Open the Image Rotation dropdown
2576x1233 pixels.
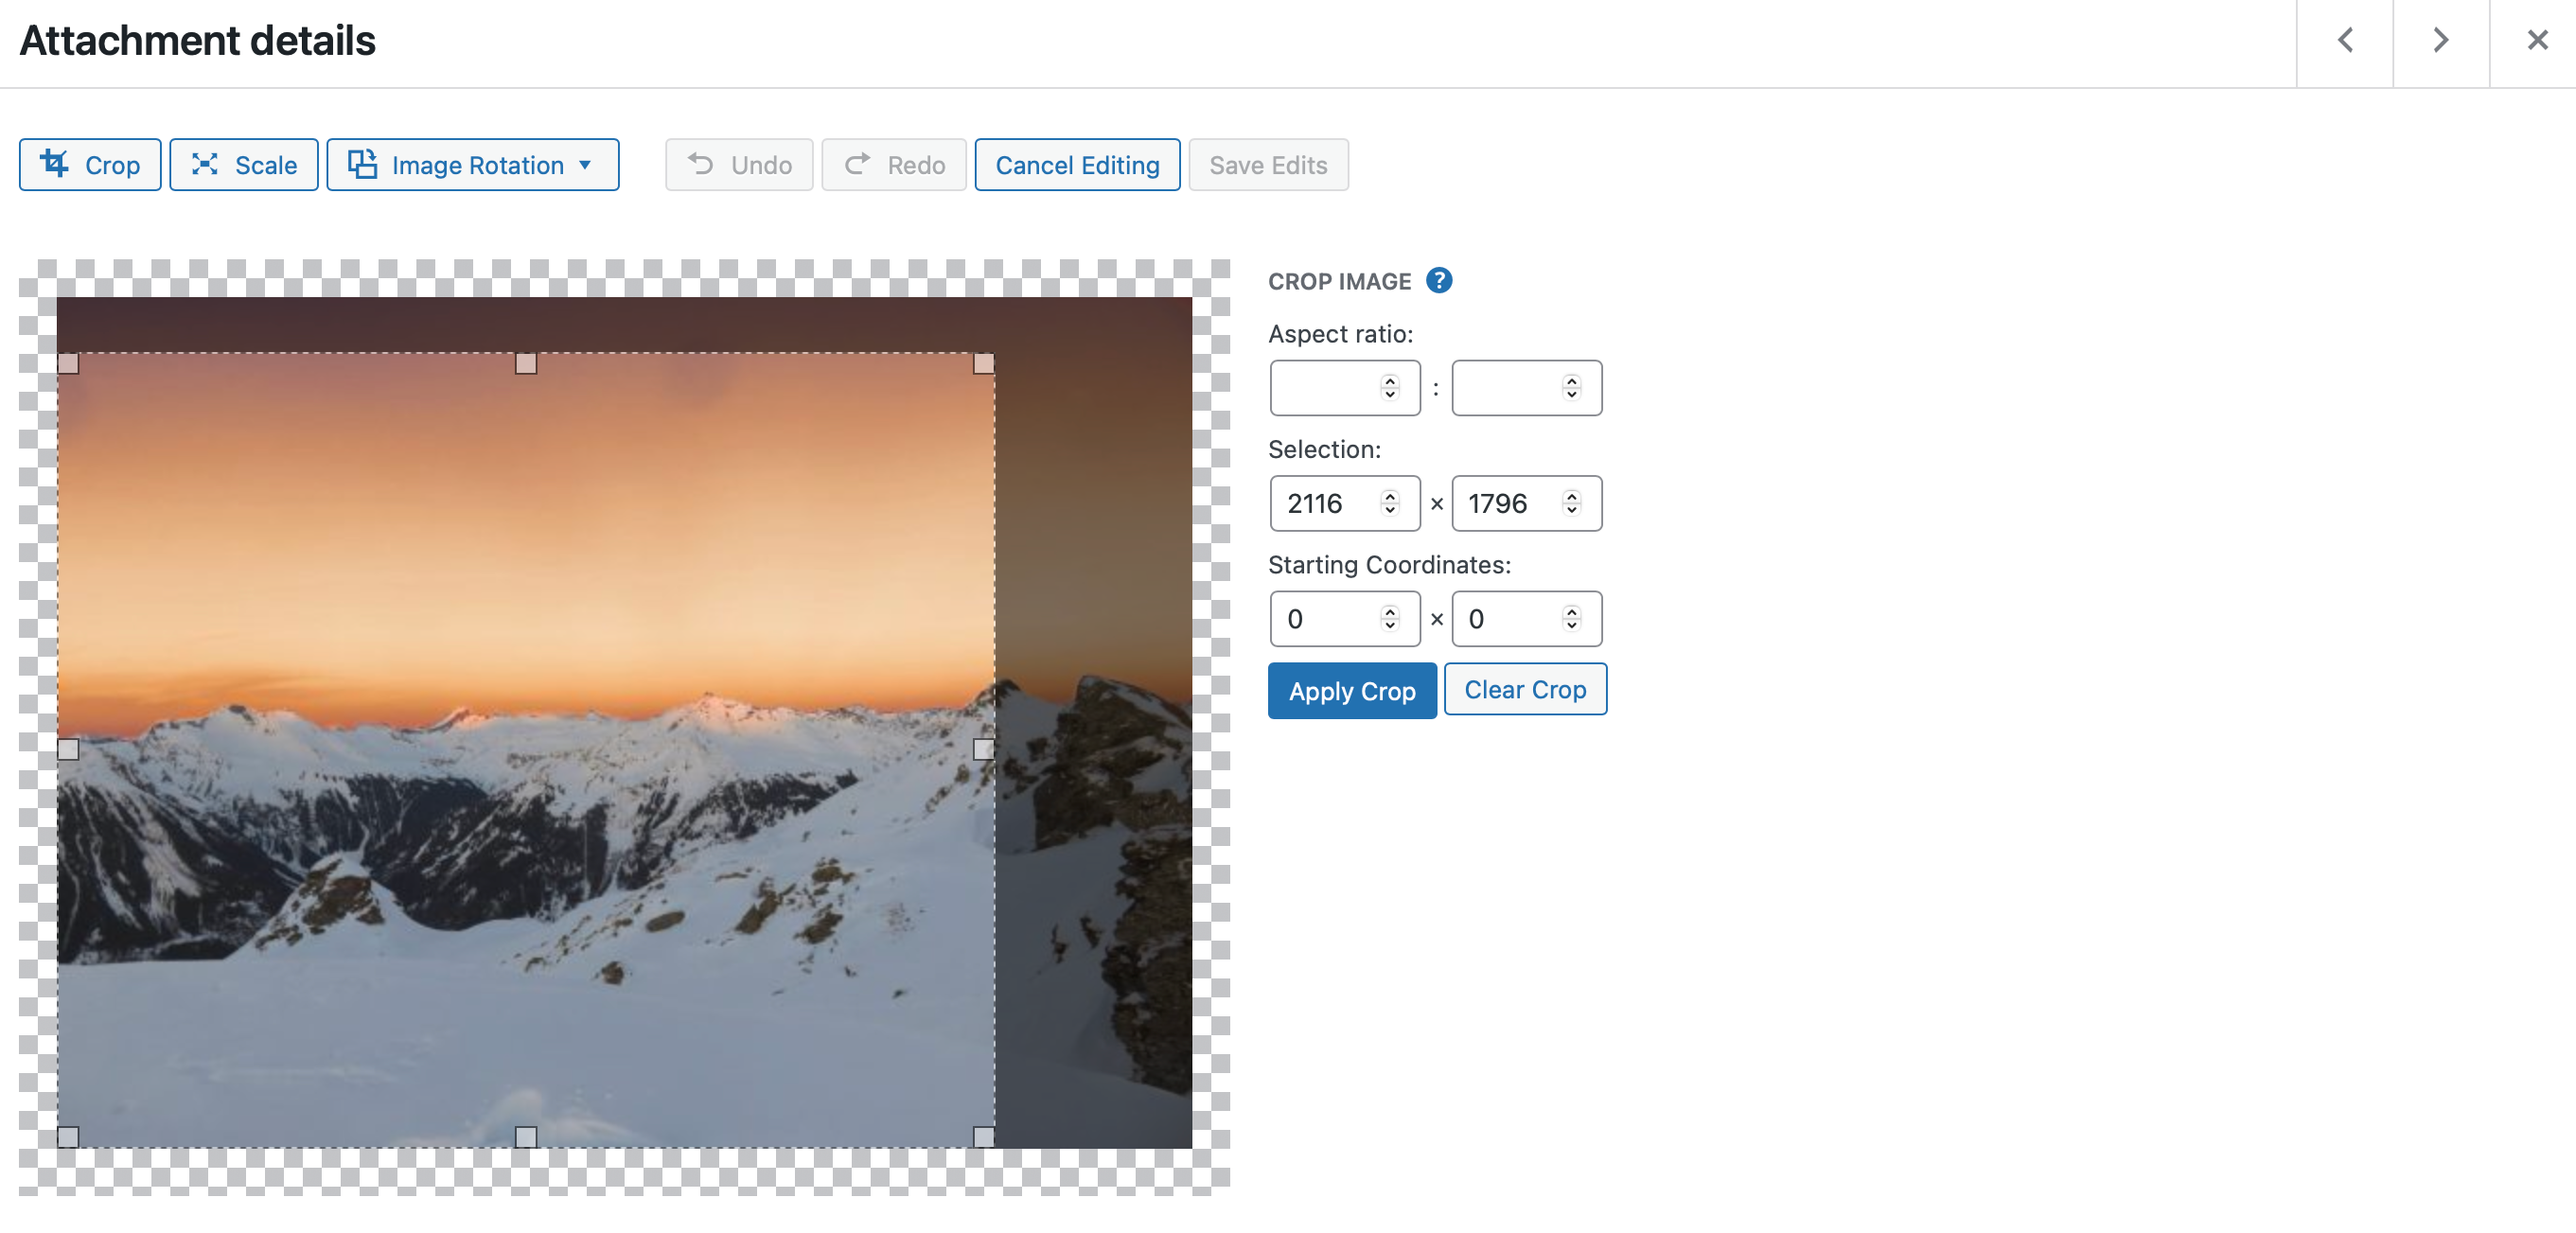(x=585, y=165)
